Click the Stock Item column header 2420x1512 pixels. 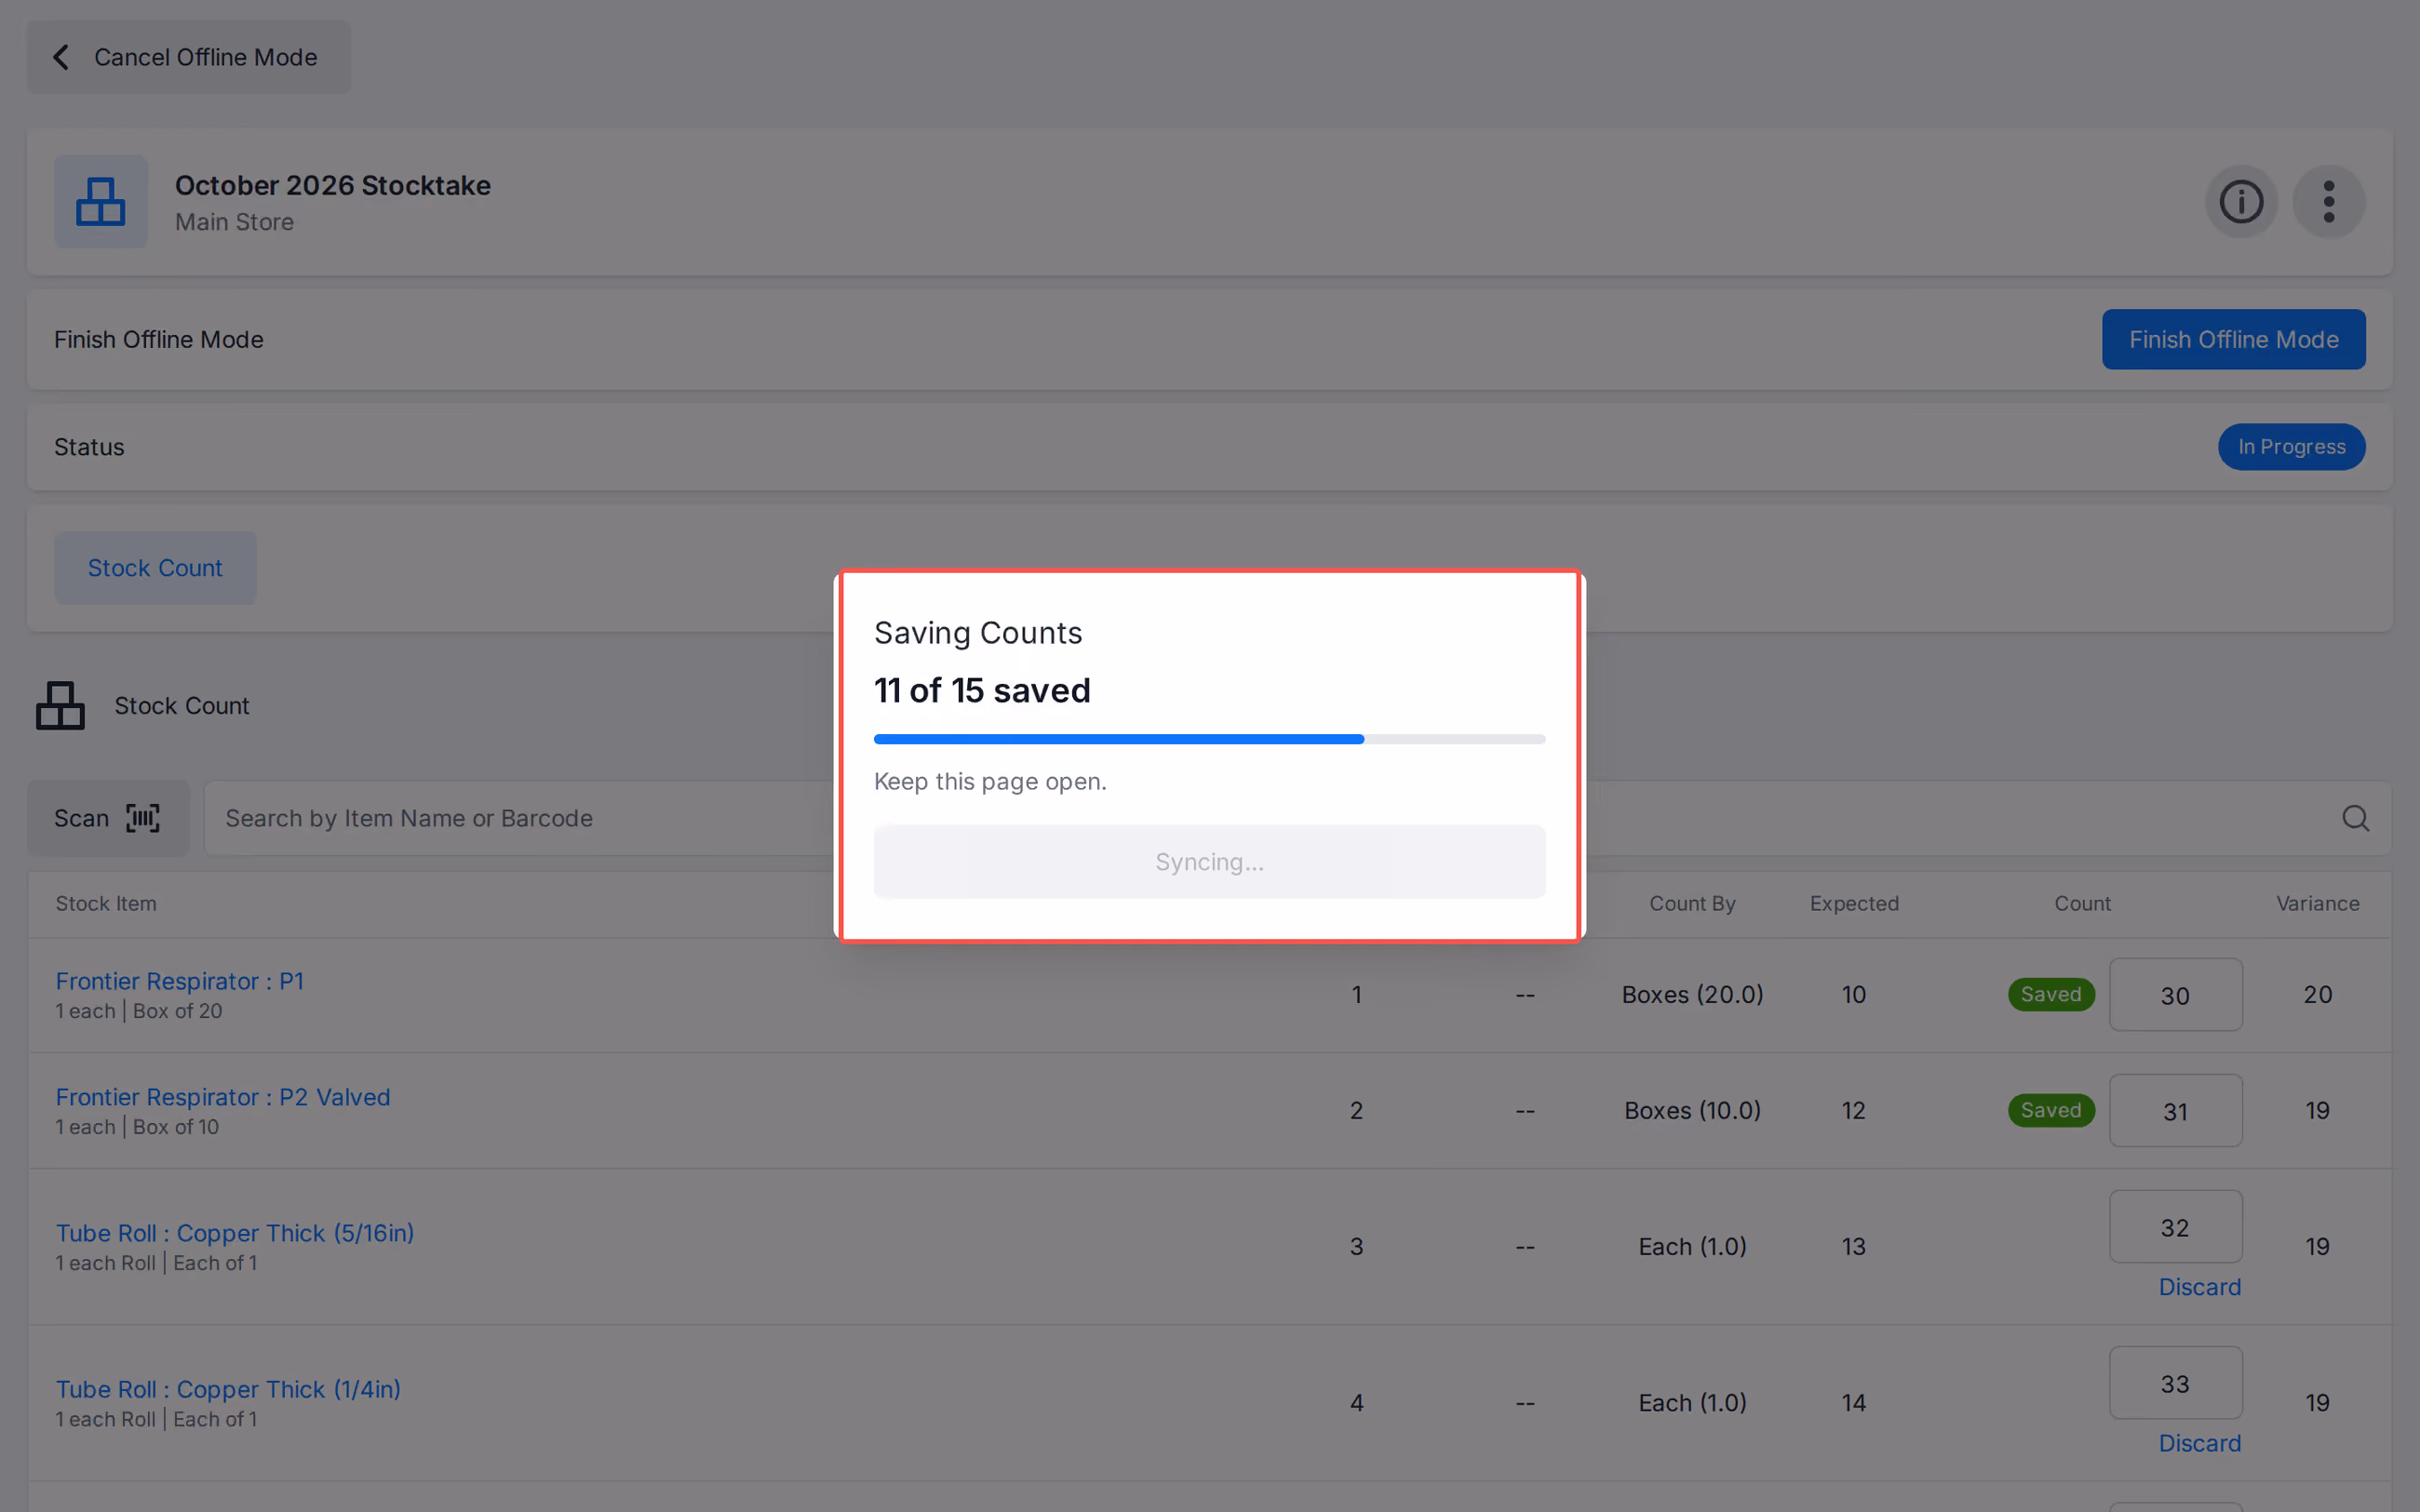(106, 903)
